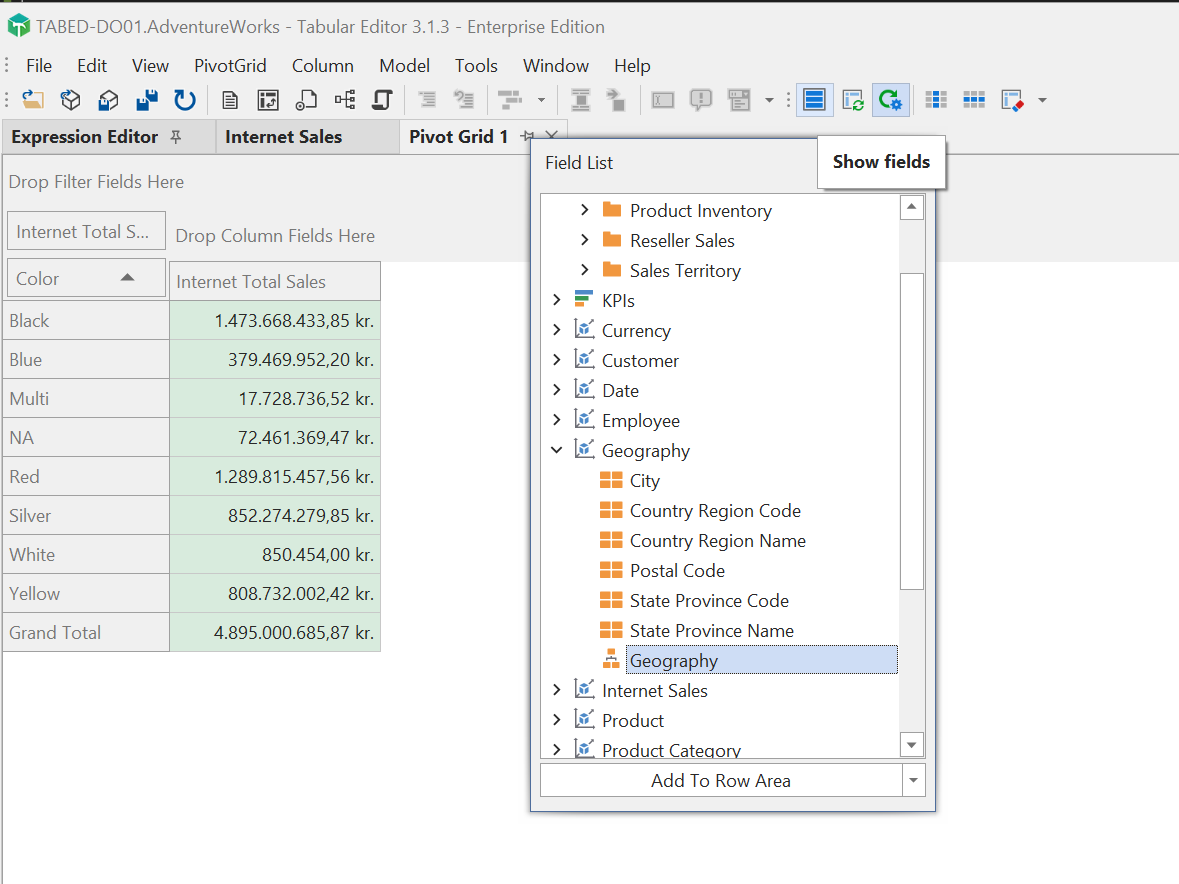Collapse the Geography table
Screen dimensions: 1179x884
557,450
